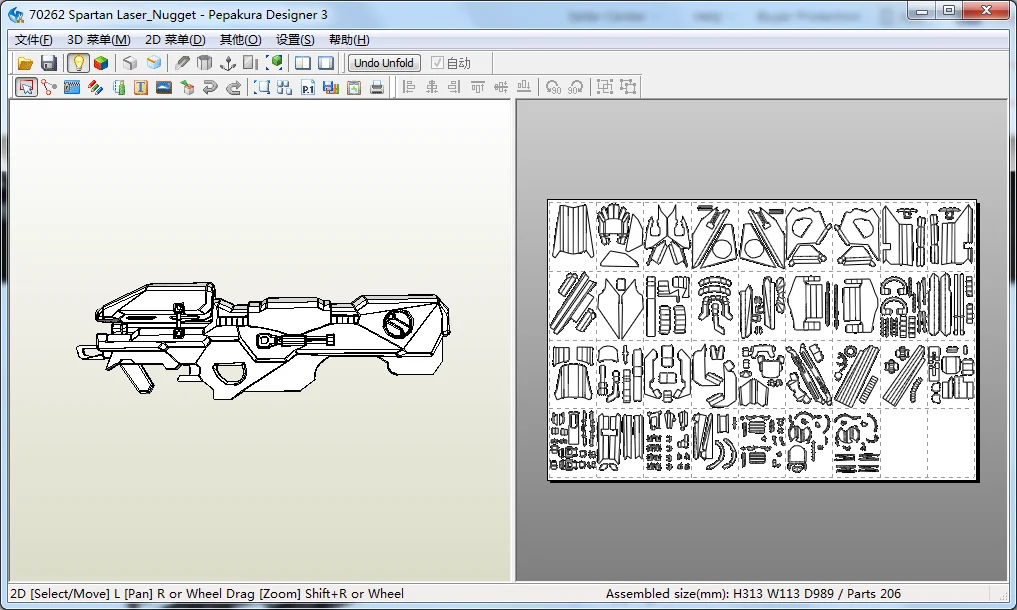The image size is (1017, 610).
Task: Click the Open file folder icon
Action: [x=26, y=63]
